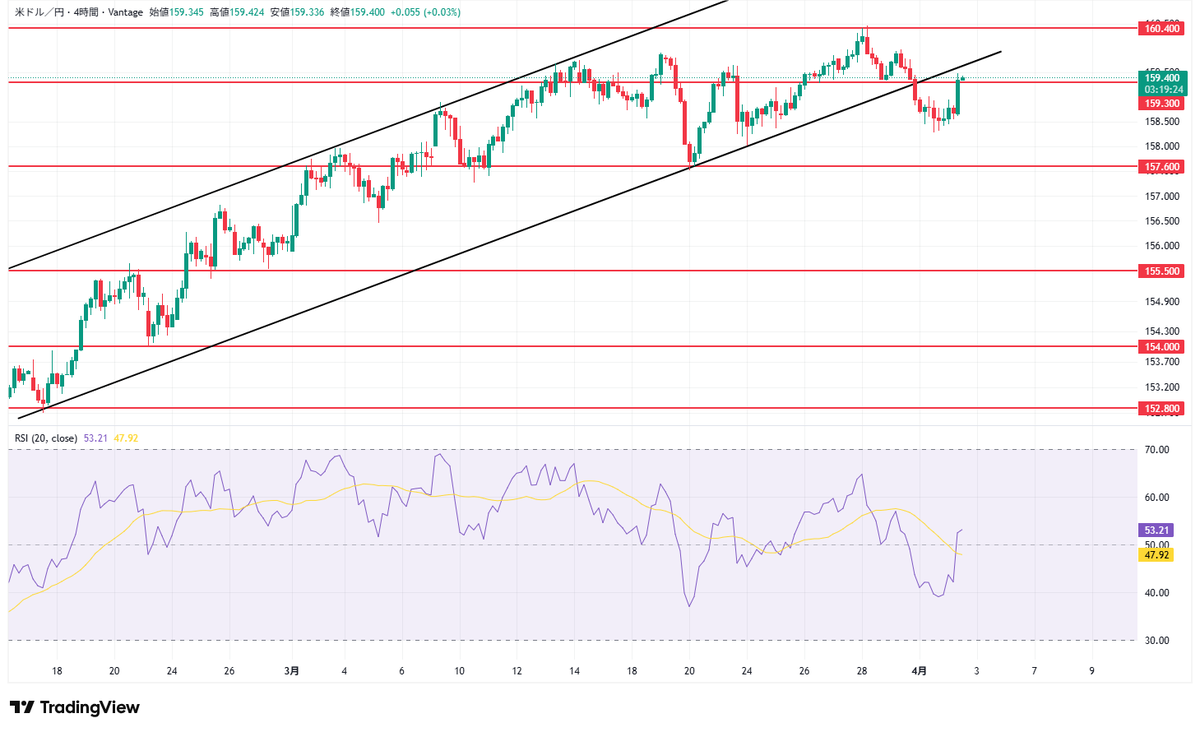The width and height of the screenshot is (1200, 732).
Task: Select the green 159.400 current price label
Action: pyautogui.click(x=1162, y=77)
